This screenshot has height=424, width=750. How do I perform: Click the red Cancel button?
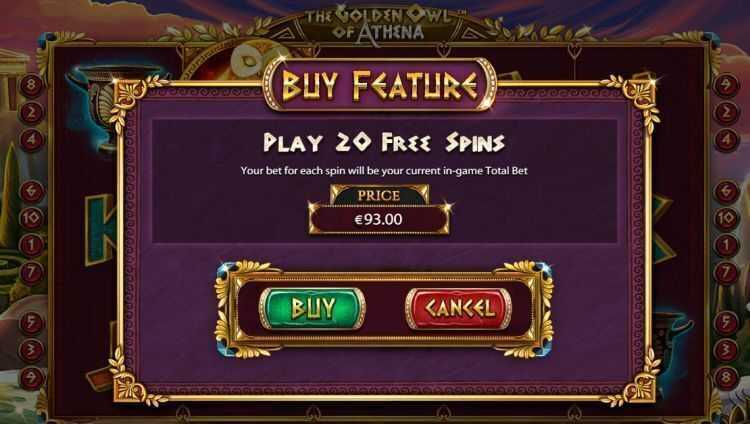coord(459,309)
